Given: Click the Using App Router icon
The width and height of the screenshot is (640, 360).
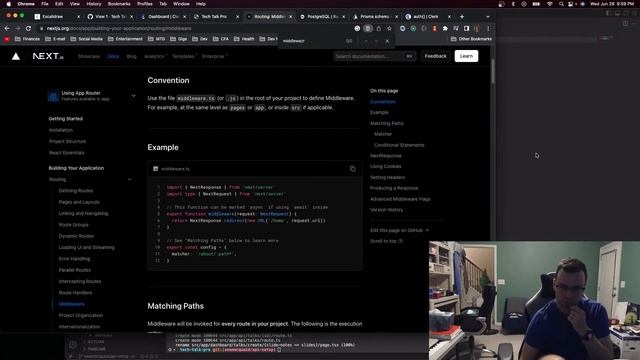Looking at the screenshot, I should pos(53,96).
